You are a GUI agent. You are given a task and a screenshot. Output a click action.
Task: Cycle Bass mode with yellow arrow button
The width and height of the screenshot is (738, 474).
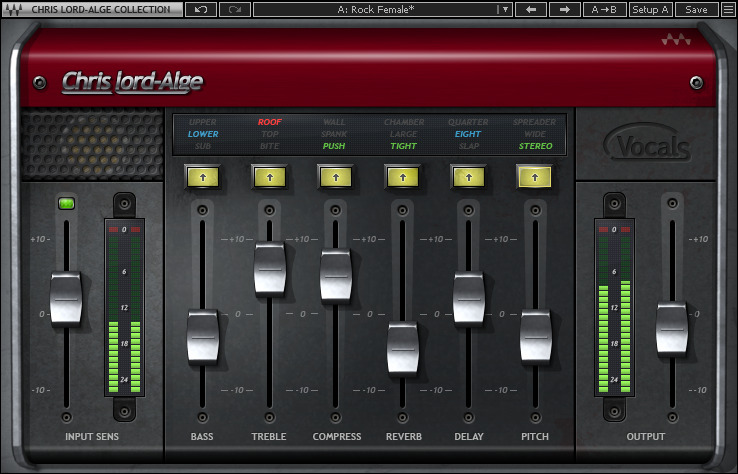click(x=203, y=178)
